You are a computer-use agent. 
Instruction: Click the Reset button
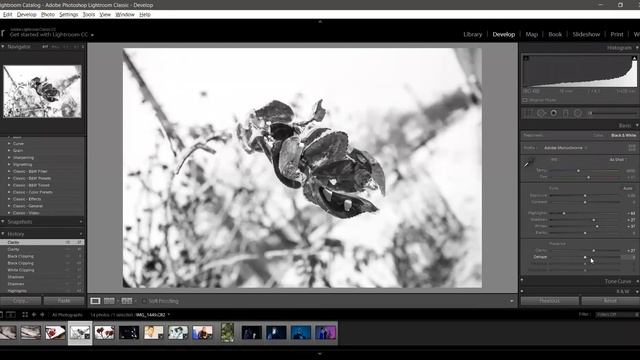tap(610, 301)
